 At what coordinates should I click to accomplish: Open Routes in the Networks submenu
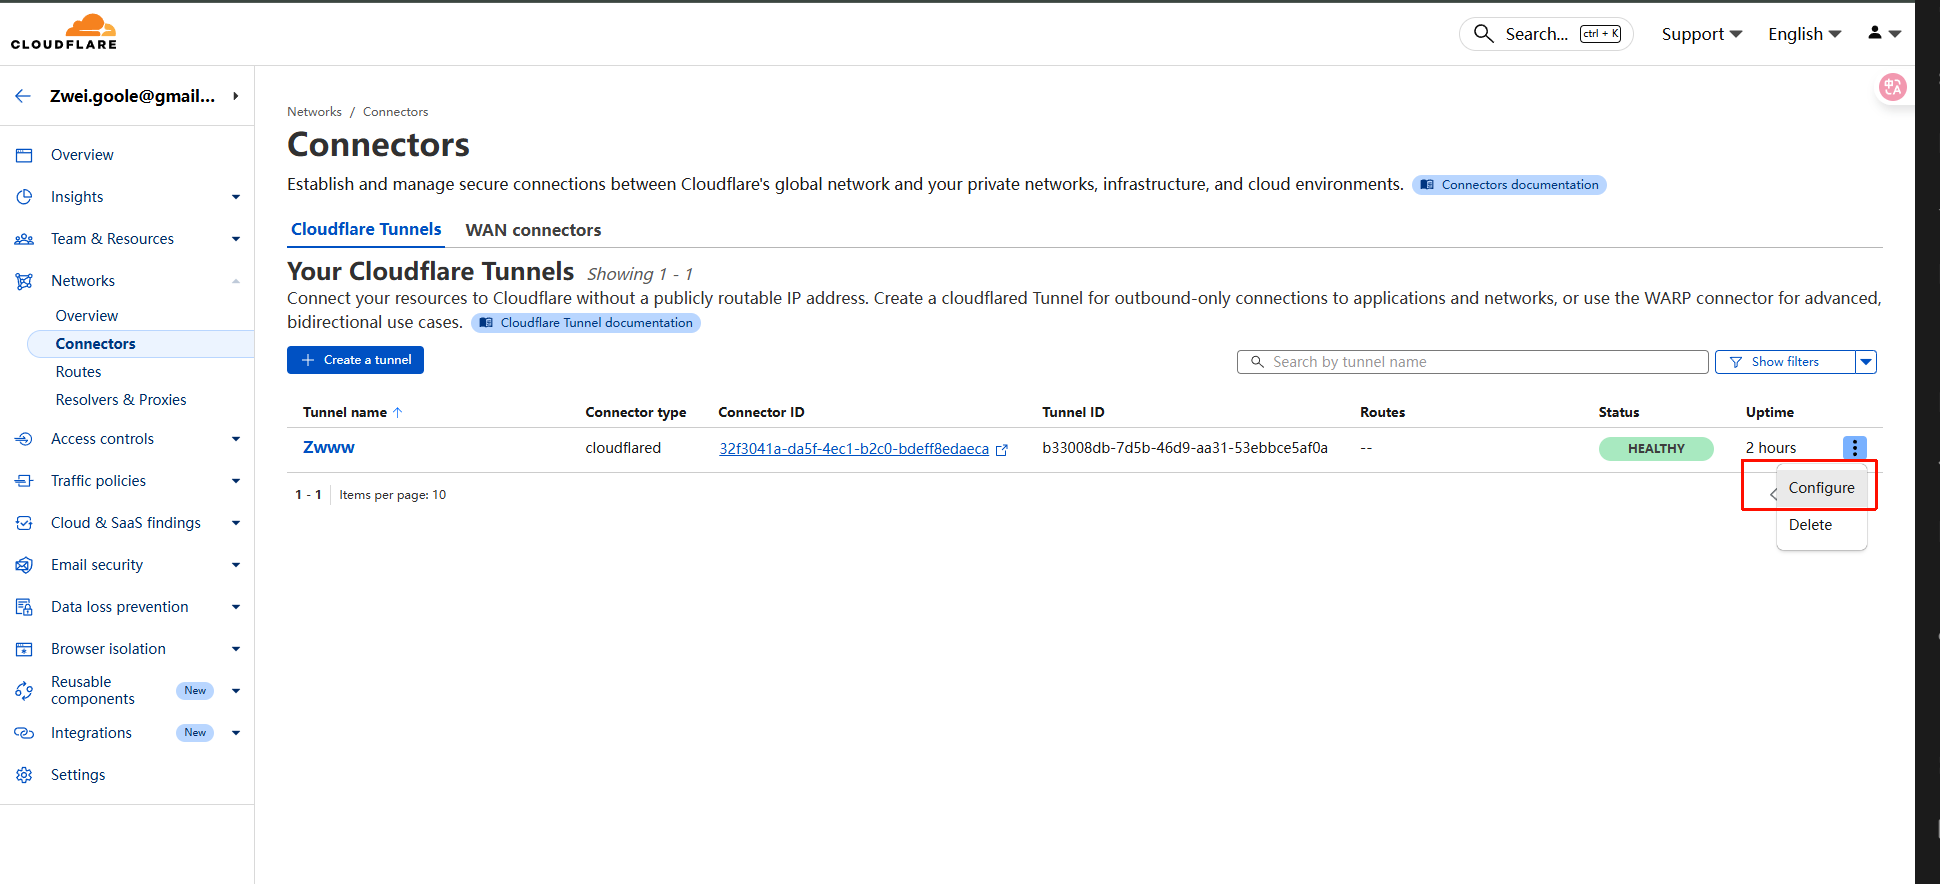[x=78, y=372]
